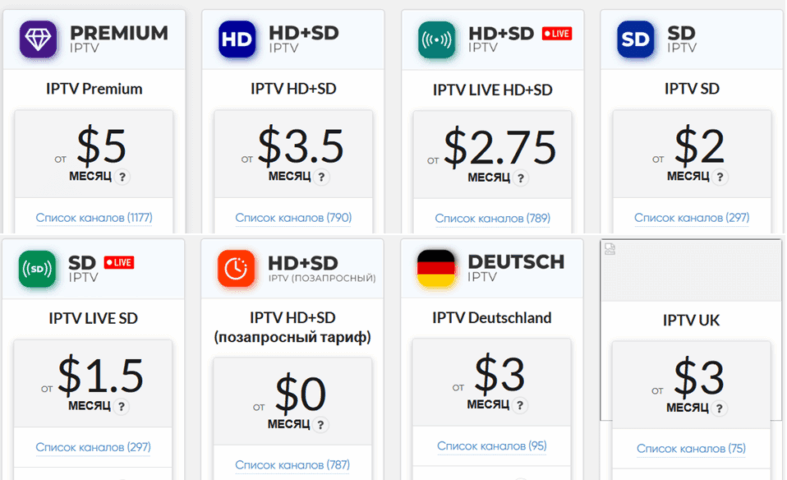Open channel list with 789 channels
Viewport: 787px width, 480px height.
point(492,217)
